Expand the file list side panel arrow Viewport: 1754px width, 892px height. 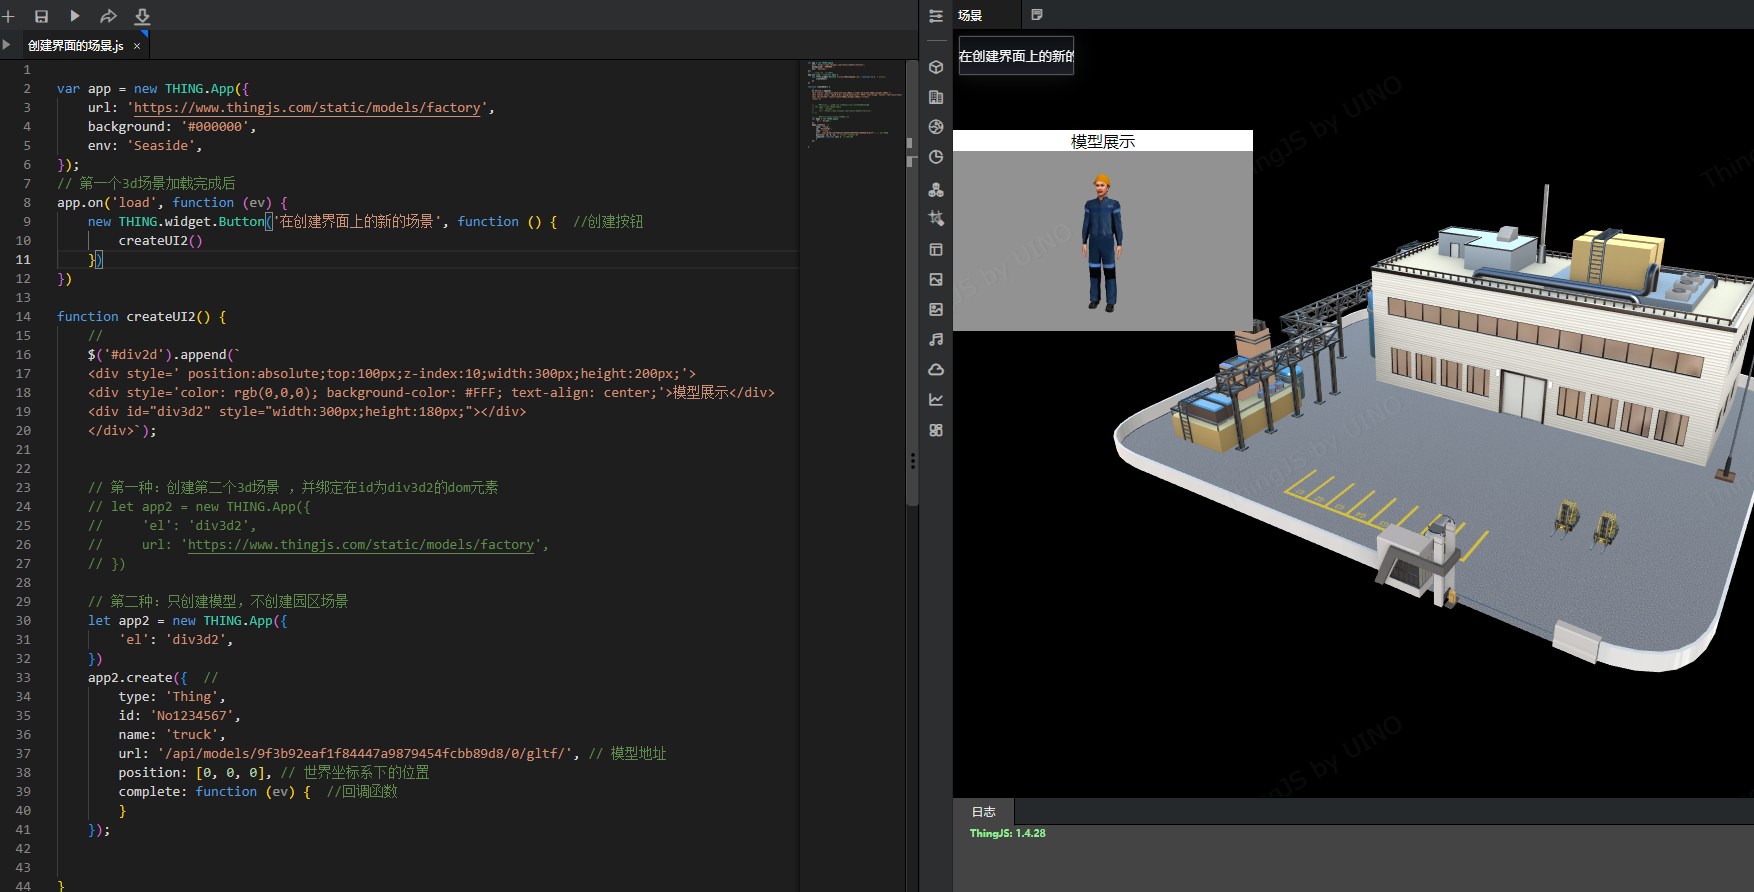pos(7,45)
